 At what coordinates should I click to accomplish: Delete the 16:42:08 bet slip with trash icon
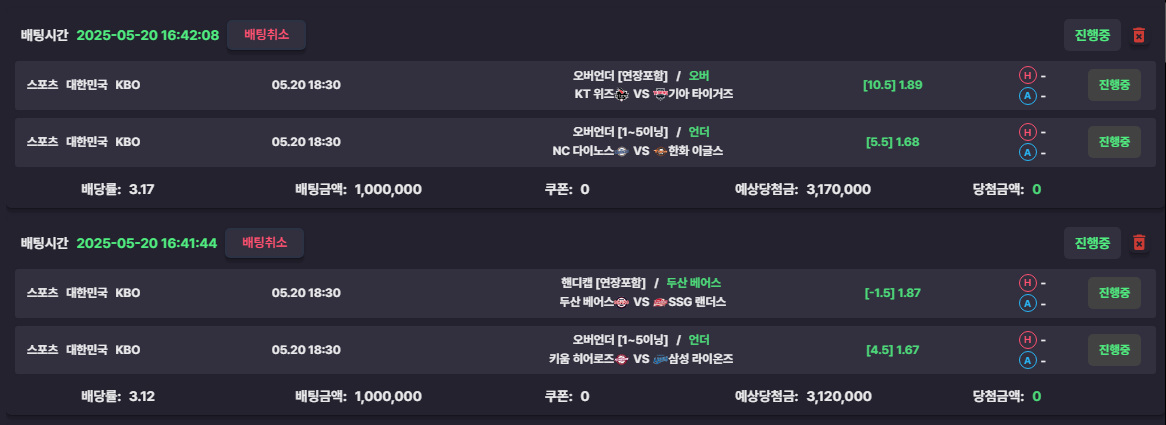point(1138,35)
